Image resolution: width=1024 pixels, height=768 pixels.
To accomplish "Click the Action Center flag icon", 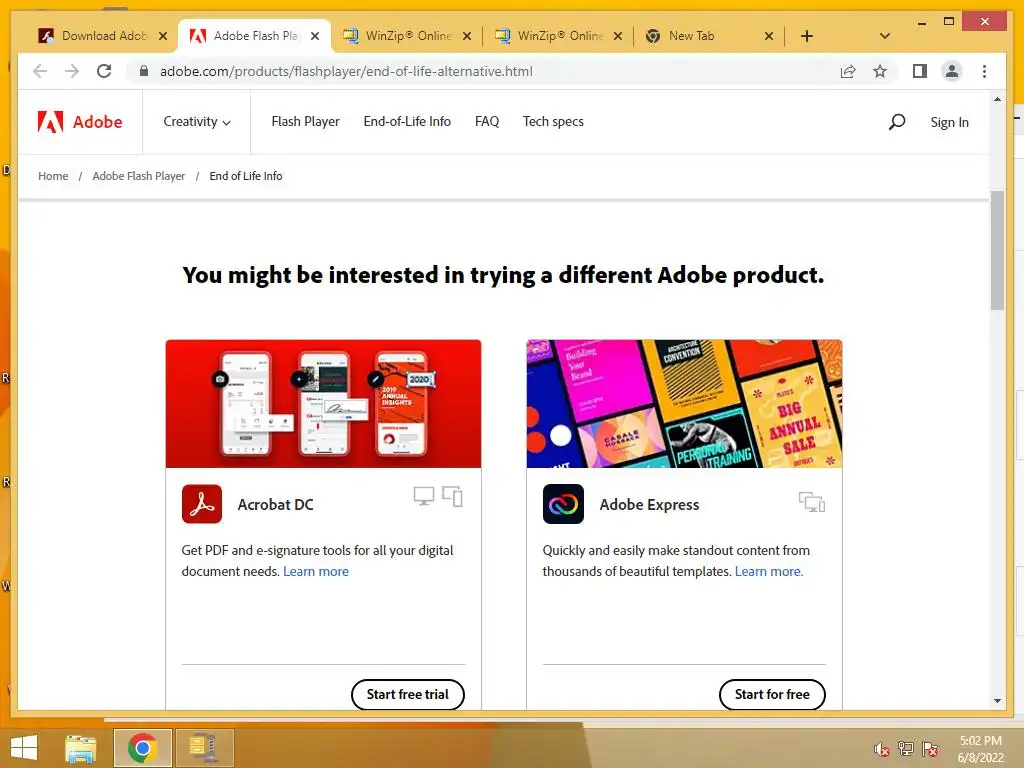I will click(x=930, y=749).
